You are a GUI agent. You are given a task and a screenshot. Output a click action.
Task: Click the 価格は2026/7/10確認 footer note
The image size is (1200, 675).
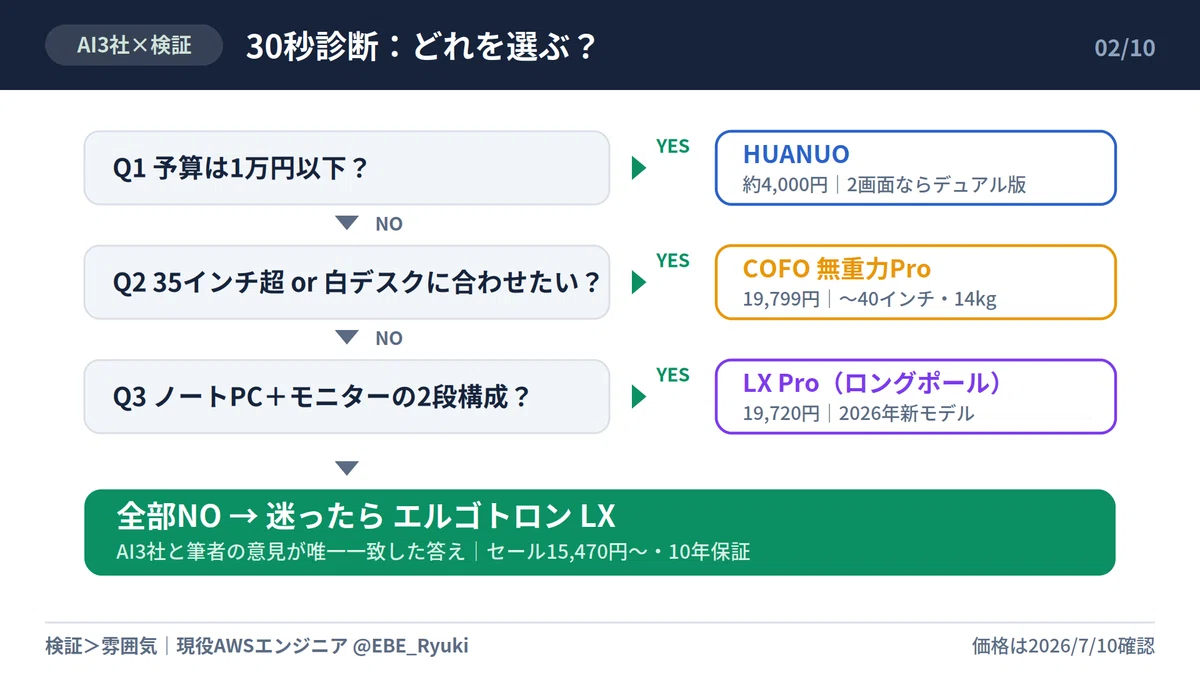pos(1063,646)
